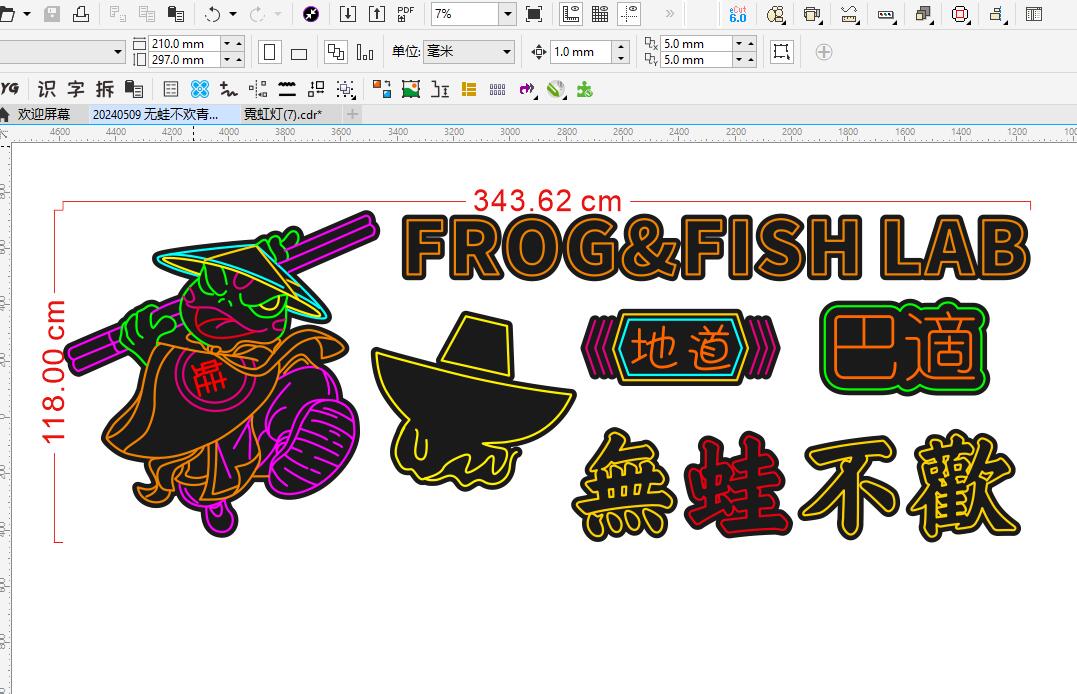
Task: Expand the zoom level dropdown
Action: point(508,14)
